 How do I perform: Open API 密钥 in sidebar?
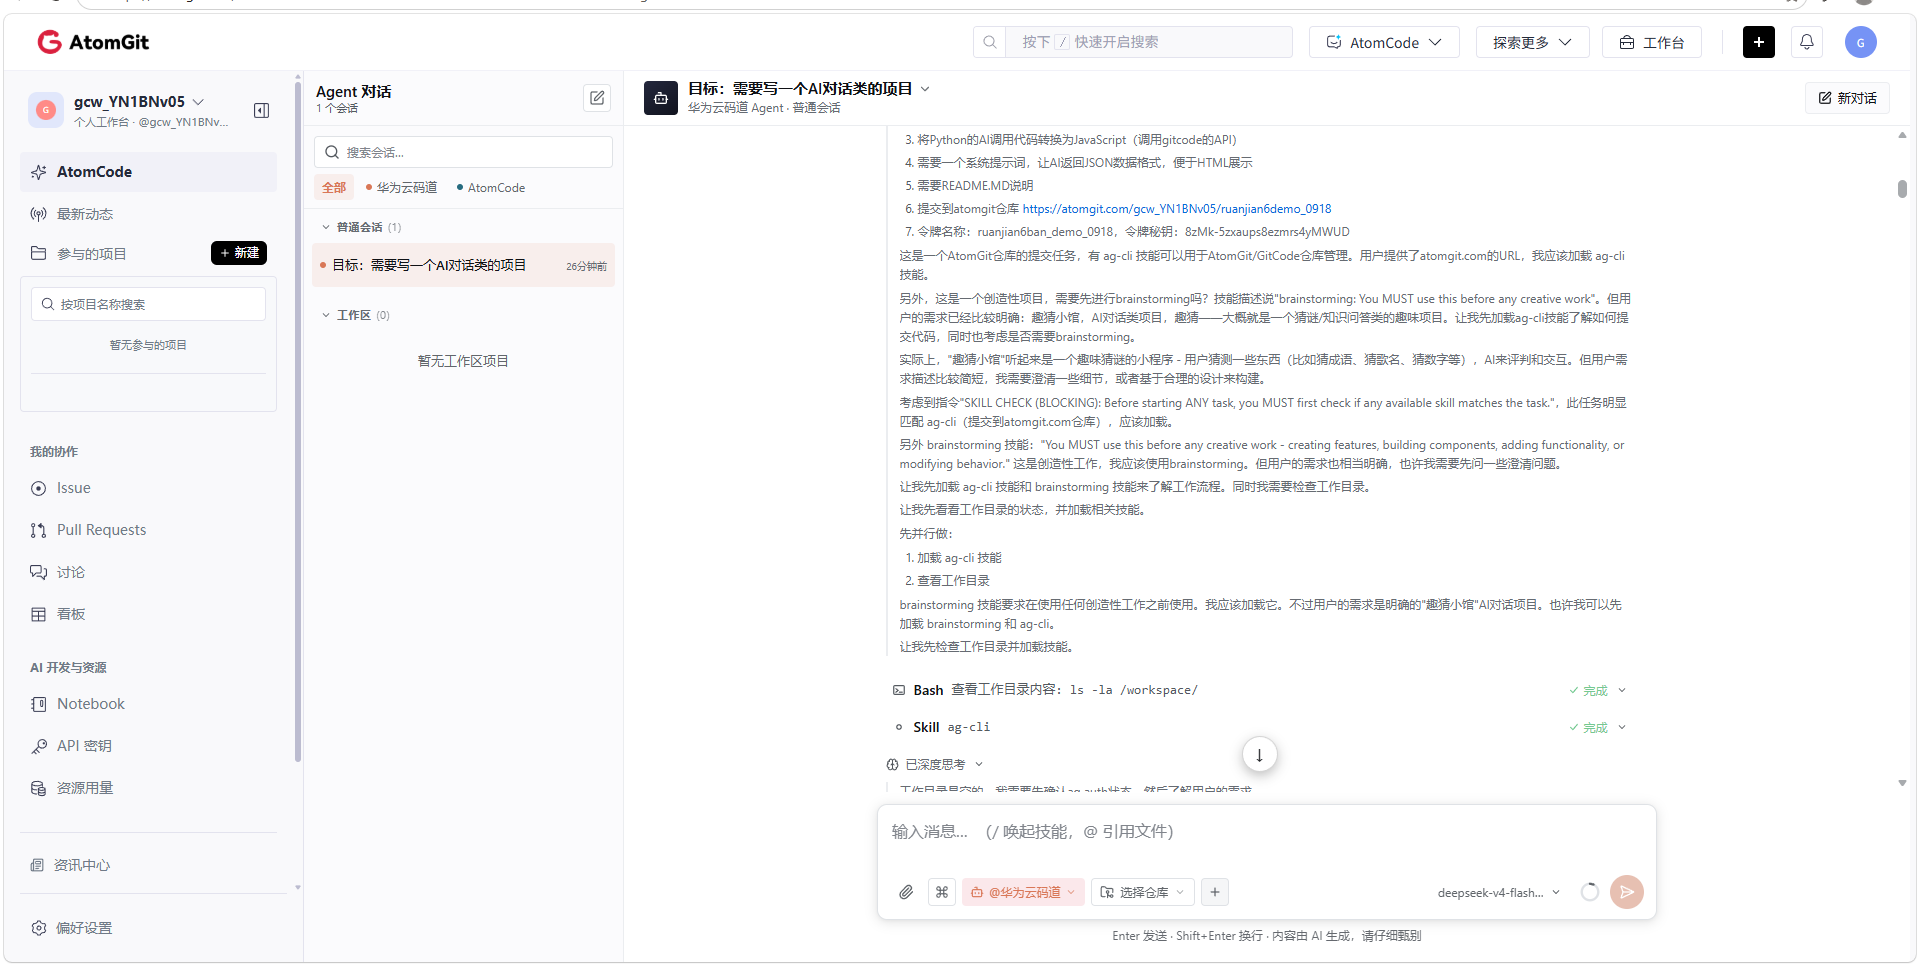coord(84,746)
